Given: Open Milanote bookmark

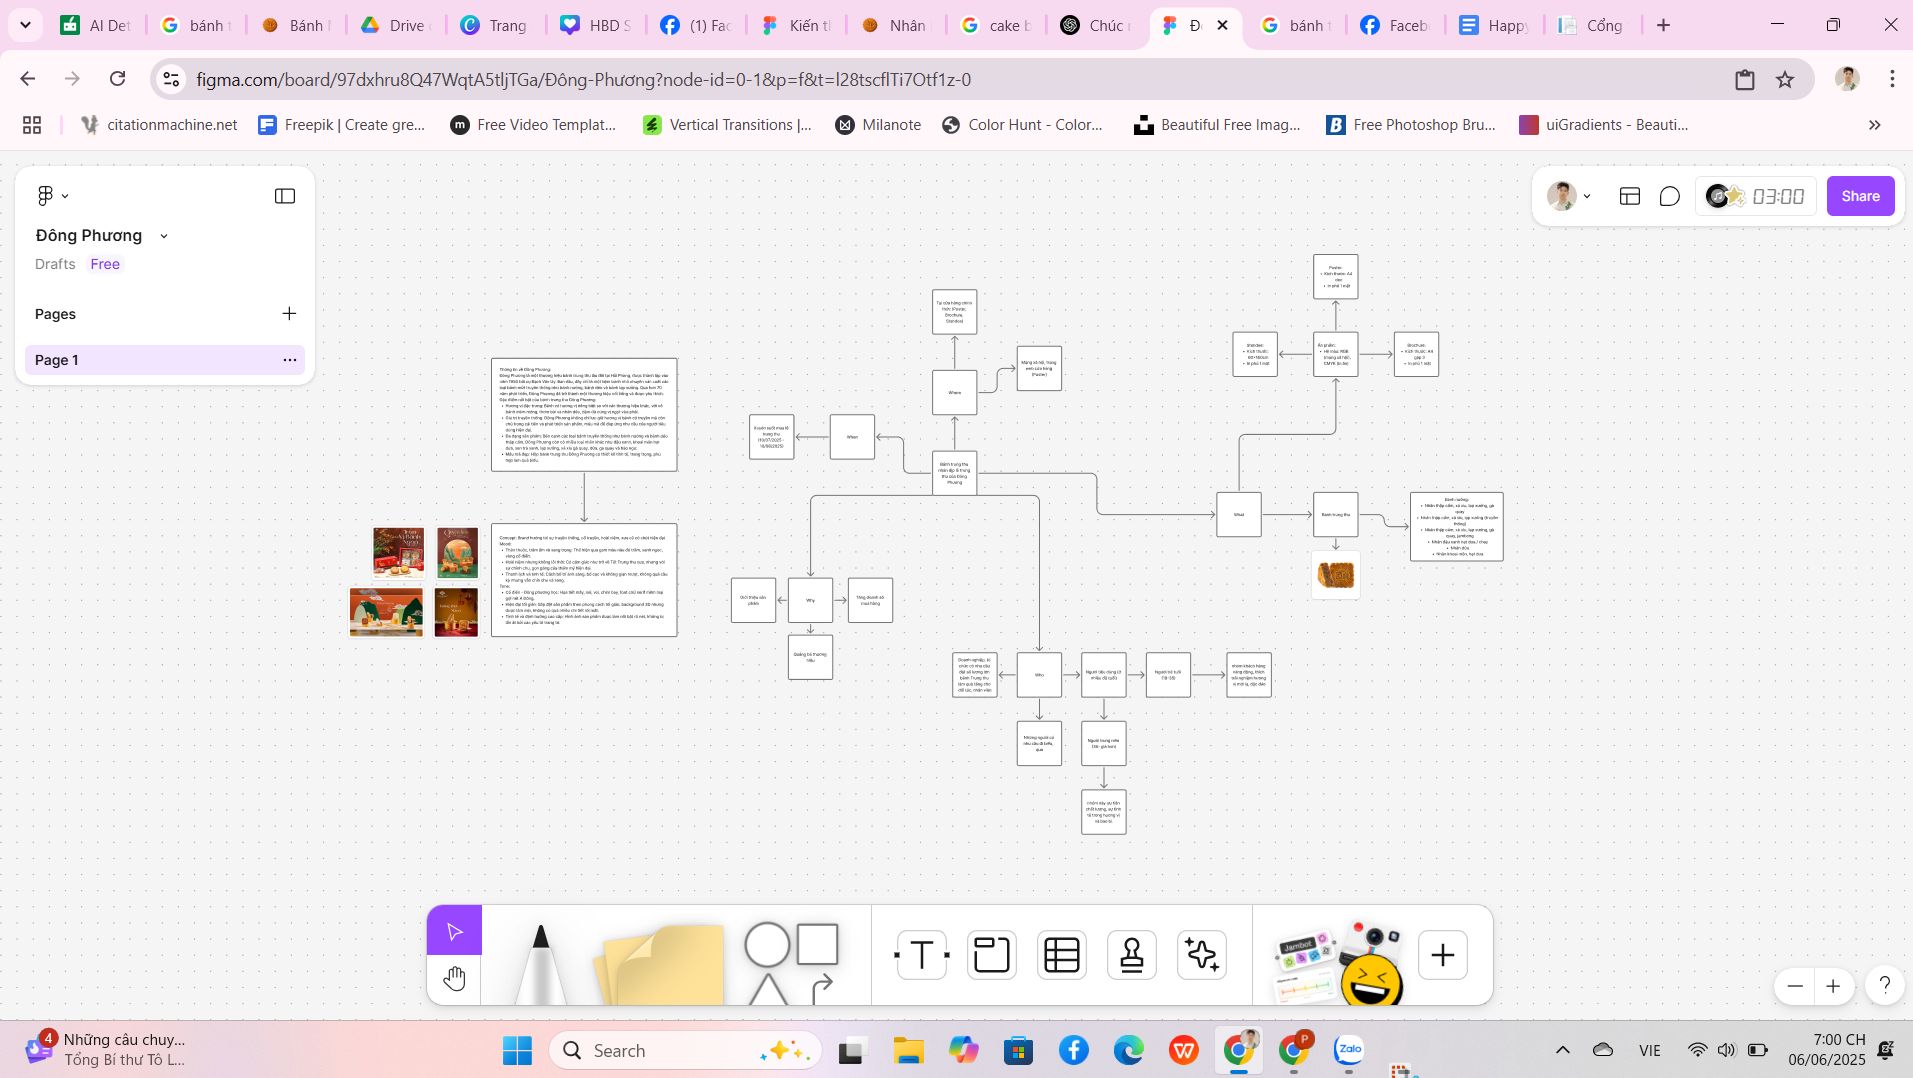Looking at the screenshot, I should [878, 125].
